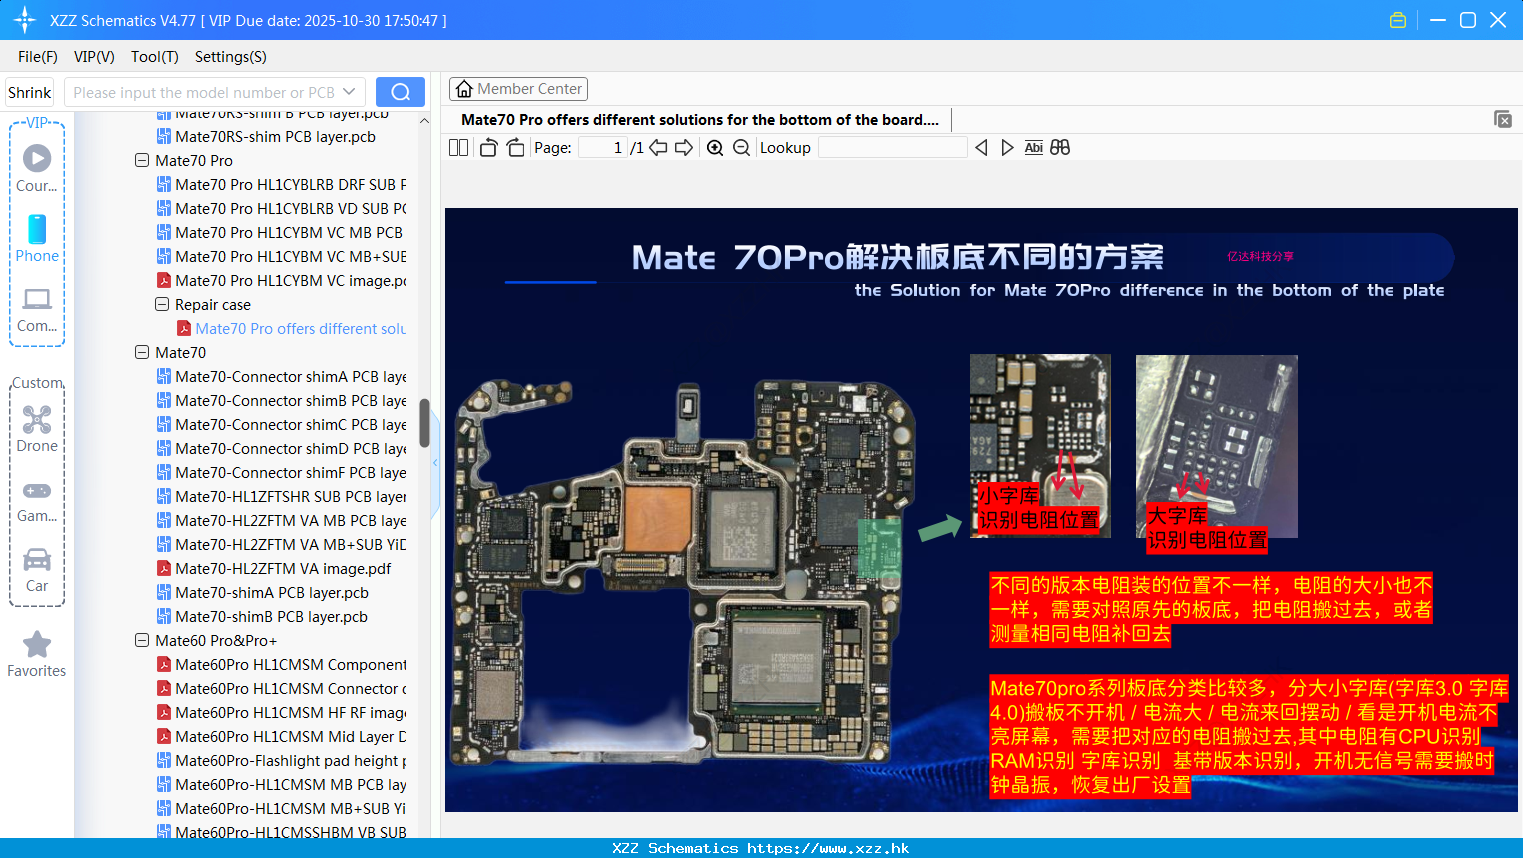Click the Lookup text field
This screenshot has width=1523, height=858.
[x=892, y=148]
